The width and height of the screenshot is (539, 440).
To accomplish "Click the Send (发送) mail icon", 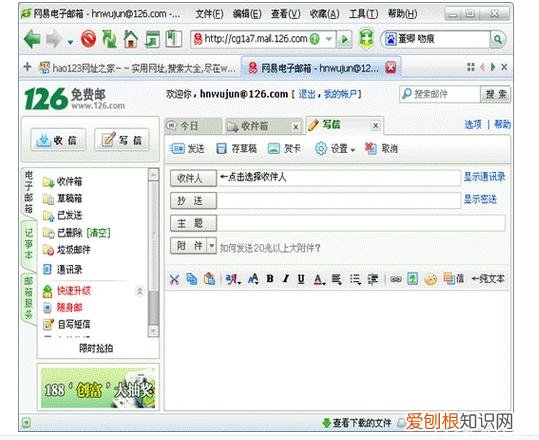I will pyautogui.click(x=178, y=148).
